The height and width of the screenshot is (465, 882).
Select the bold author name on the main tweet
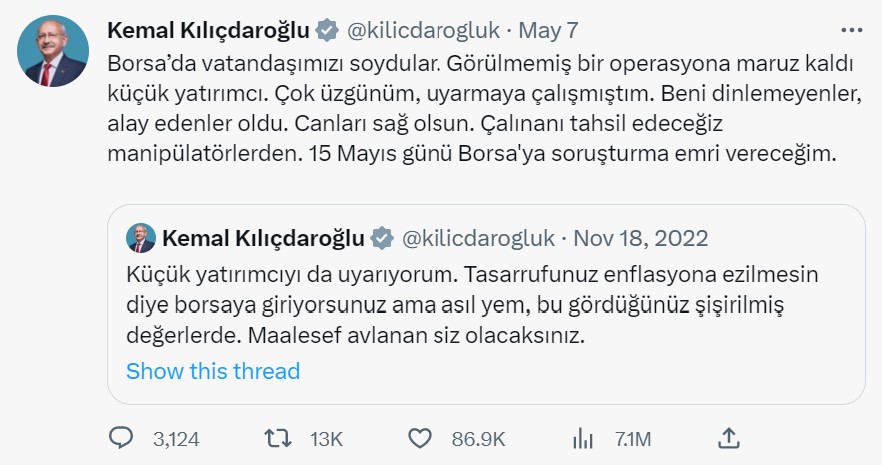pyautogui.click(x=208, y=31)
